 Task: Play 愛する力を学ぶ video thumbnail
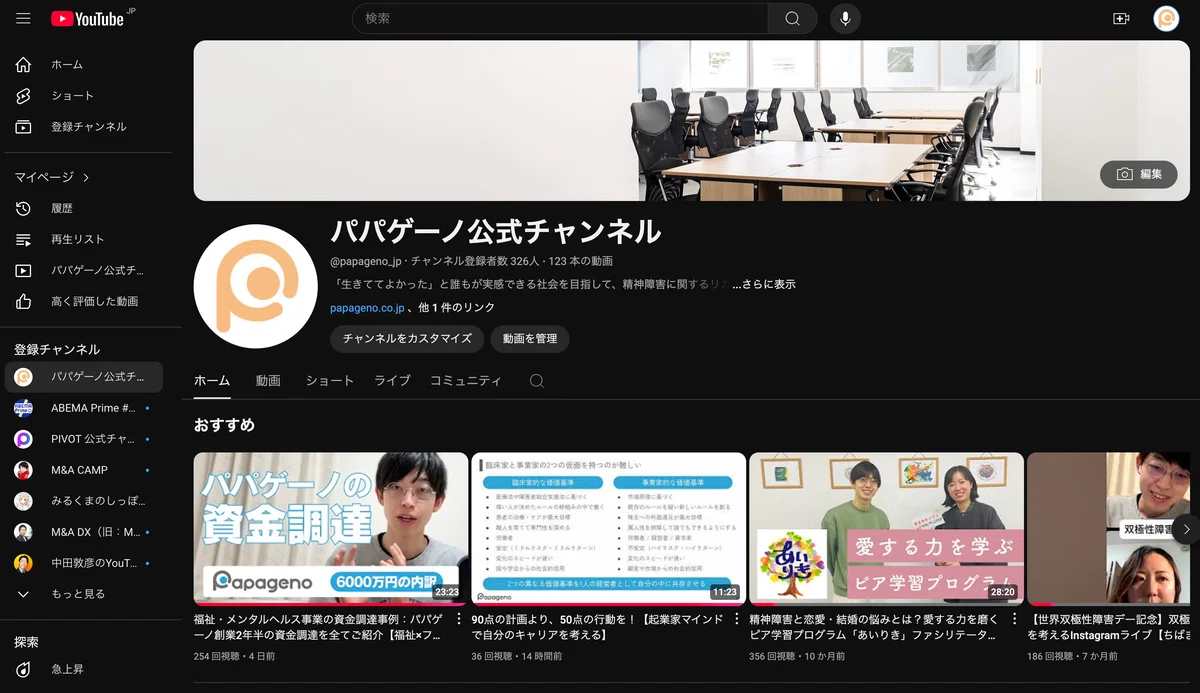(x=887, y=529)
